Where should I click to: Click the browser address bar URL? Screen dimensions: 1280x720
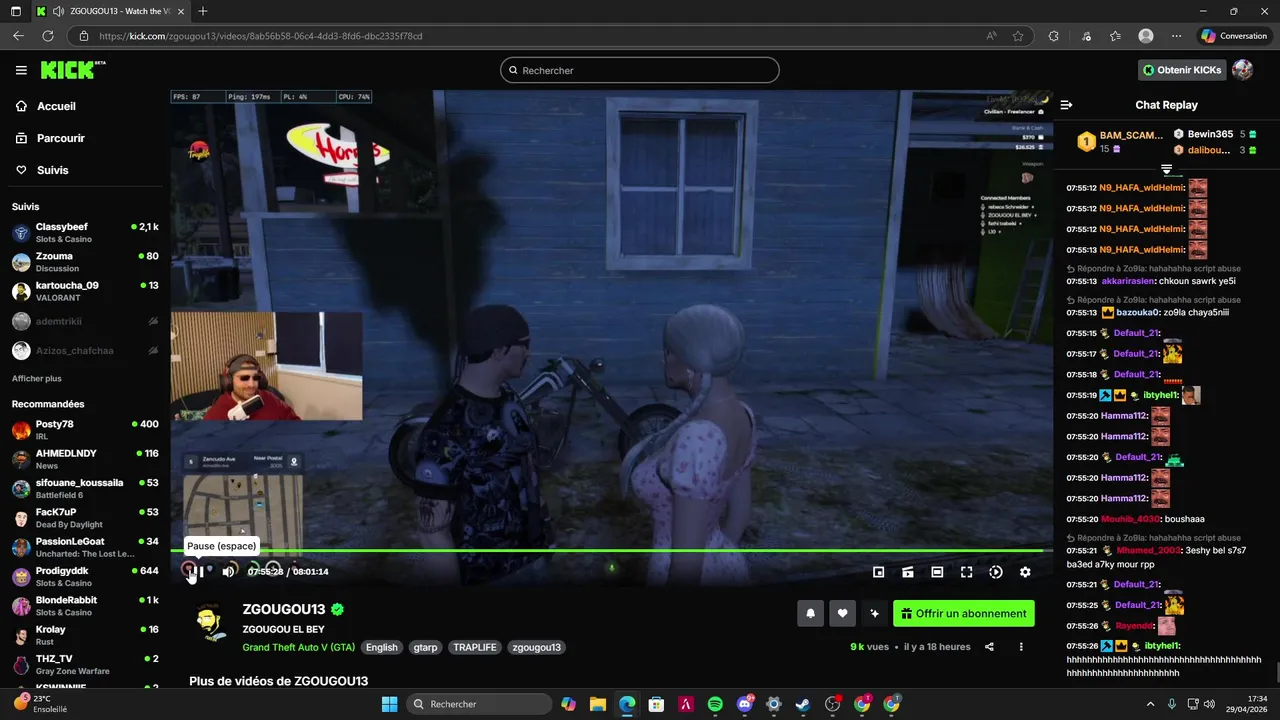tap(260, 36)
